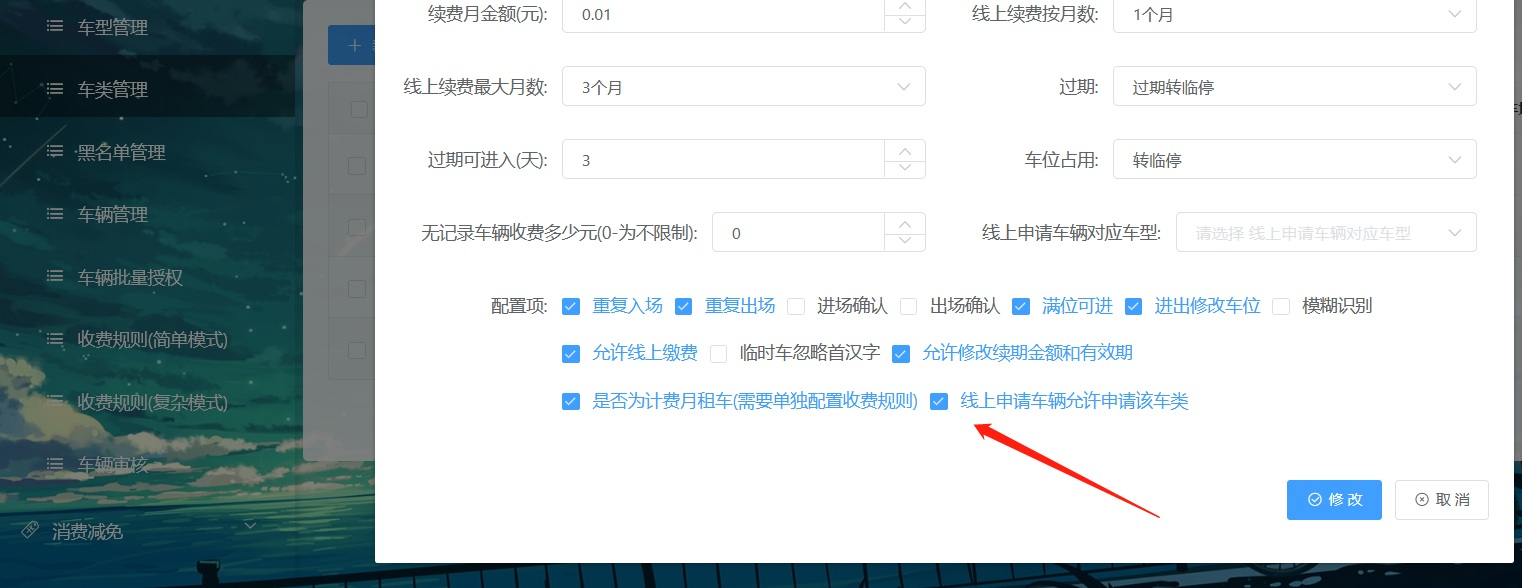The width and height of the screenshot is (1522, 588).
Task: Expand the 消费减免 sidebar group
Action: click(147, 530)
